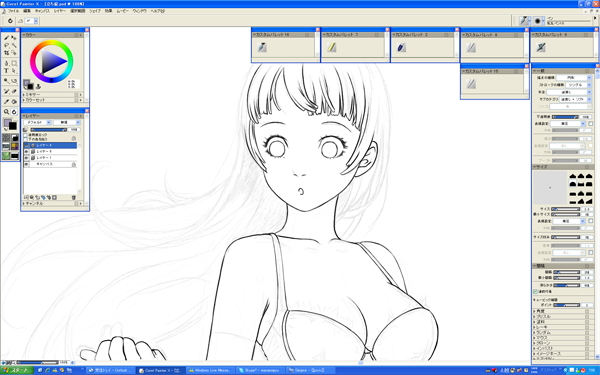The width and height of the screenshot is (600, 375).
Task: Select the Rotate Page tool
Action: [x=14, y=112]
